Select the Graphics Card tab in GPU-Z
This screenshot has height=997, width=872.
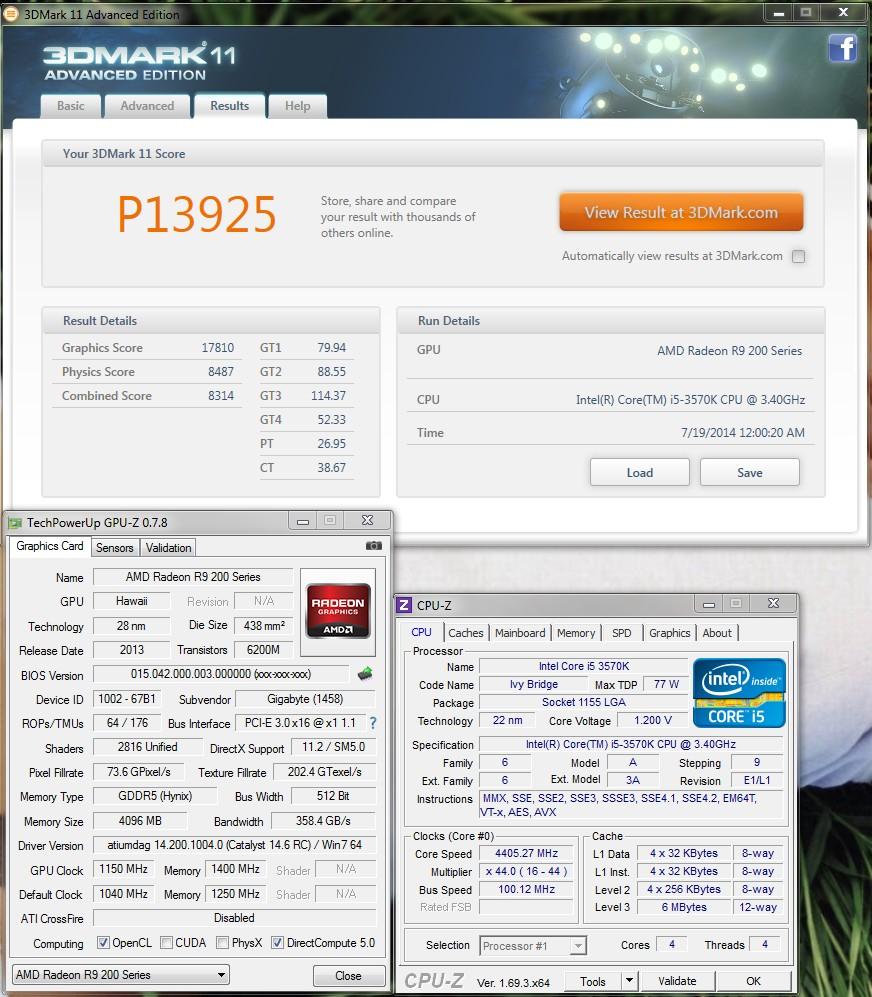[x=50, y=546]
